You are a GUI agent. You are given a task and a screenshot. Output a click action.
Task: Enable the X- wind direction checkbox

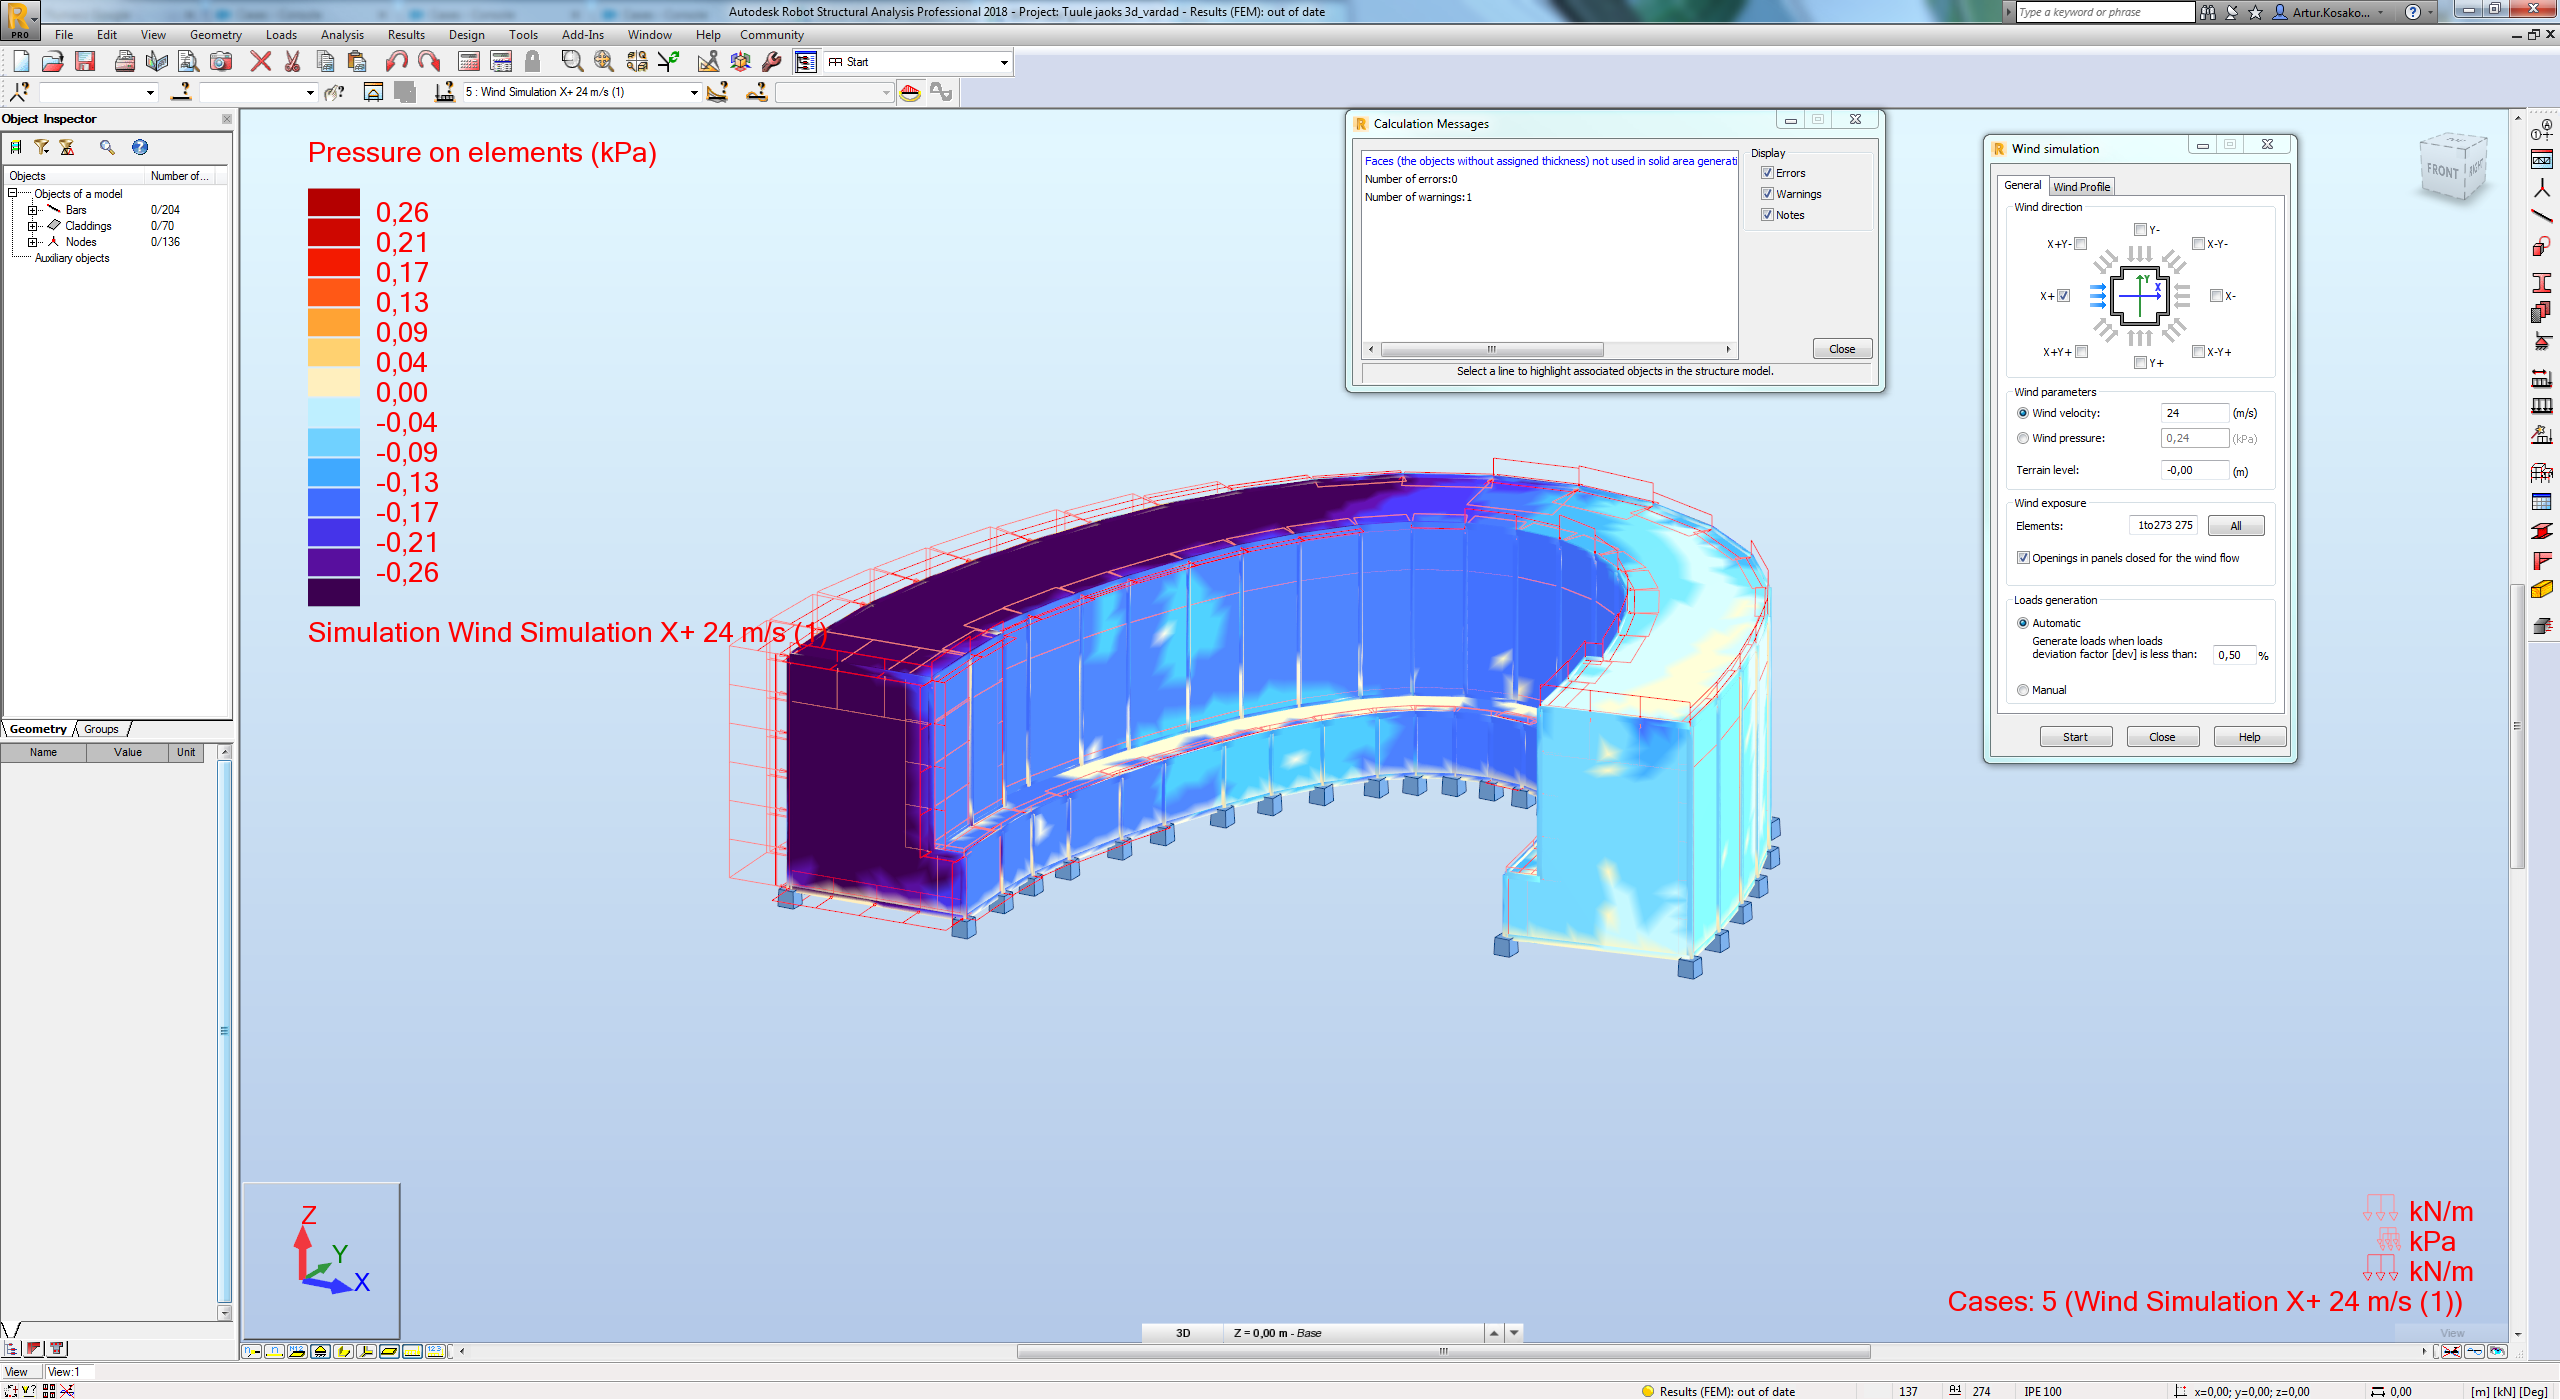coord(2216,295)
